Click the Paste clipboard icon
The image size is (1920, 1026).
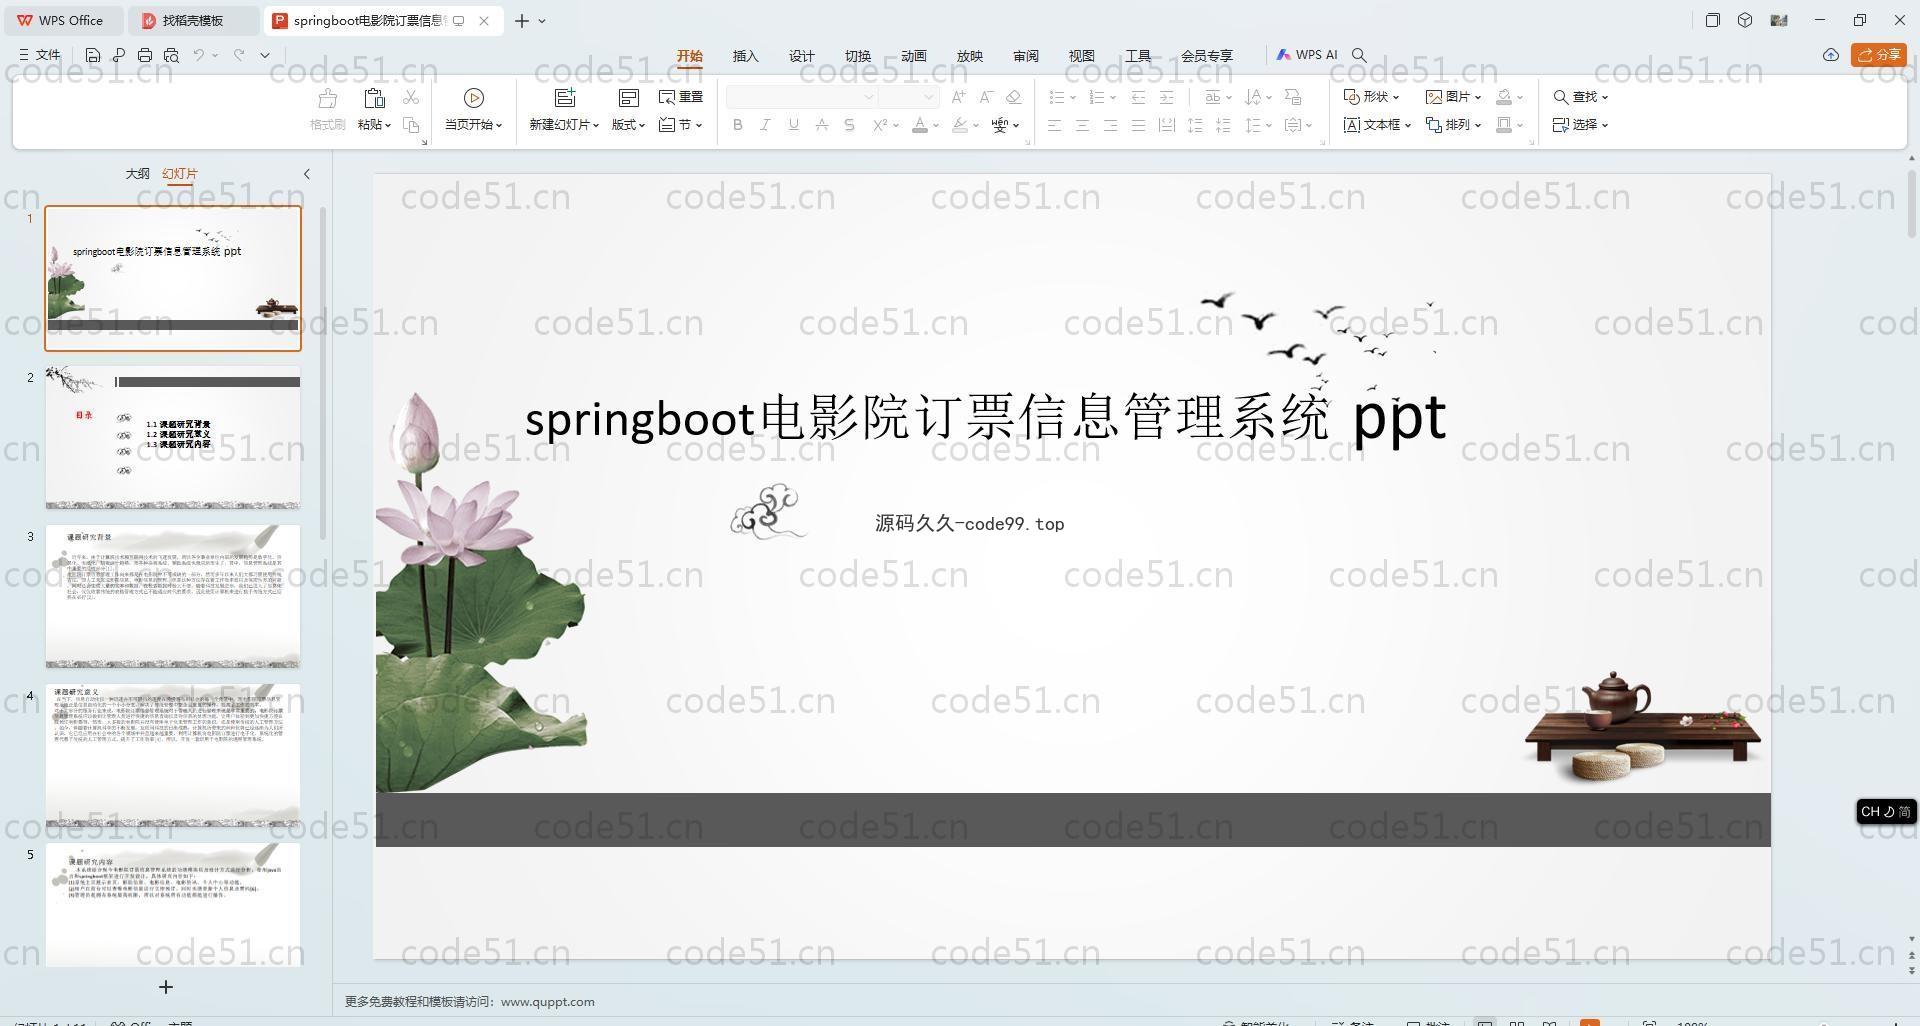374,98
